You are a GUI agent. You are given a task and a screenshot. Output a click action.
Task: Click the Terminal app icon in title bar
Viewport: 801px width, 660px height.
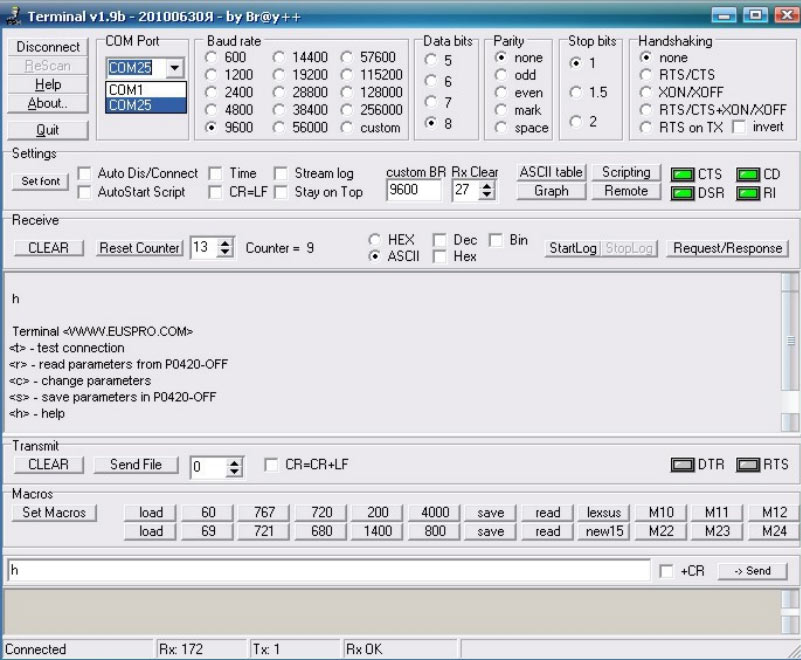pyautogui.click(x=13, y=17)
